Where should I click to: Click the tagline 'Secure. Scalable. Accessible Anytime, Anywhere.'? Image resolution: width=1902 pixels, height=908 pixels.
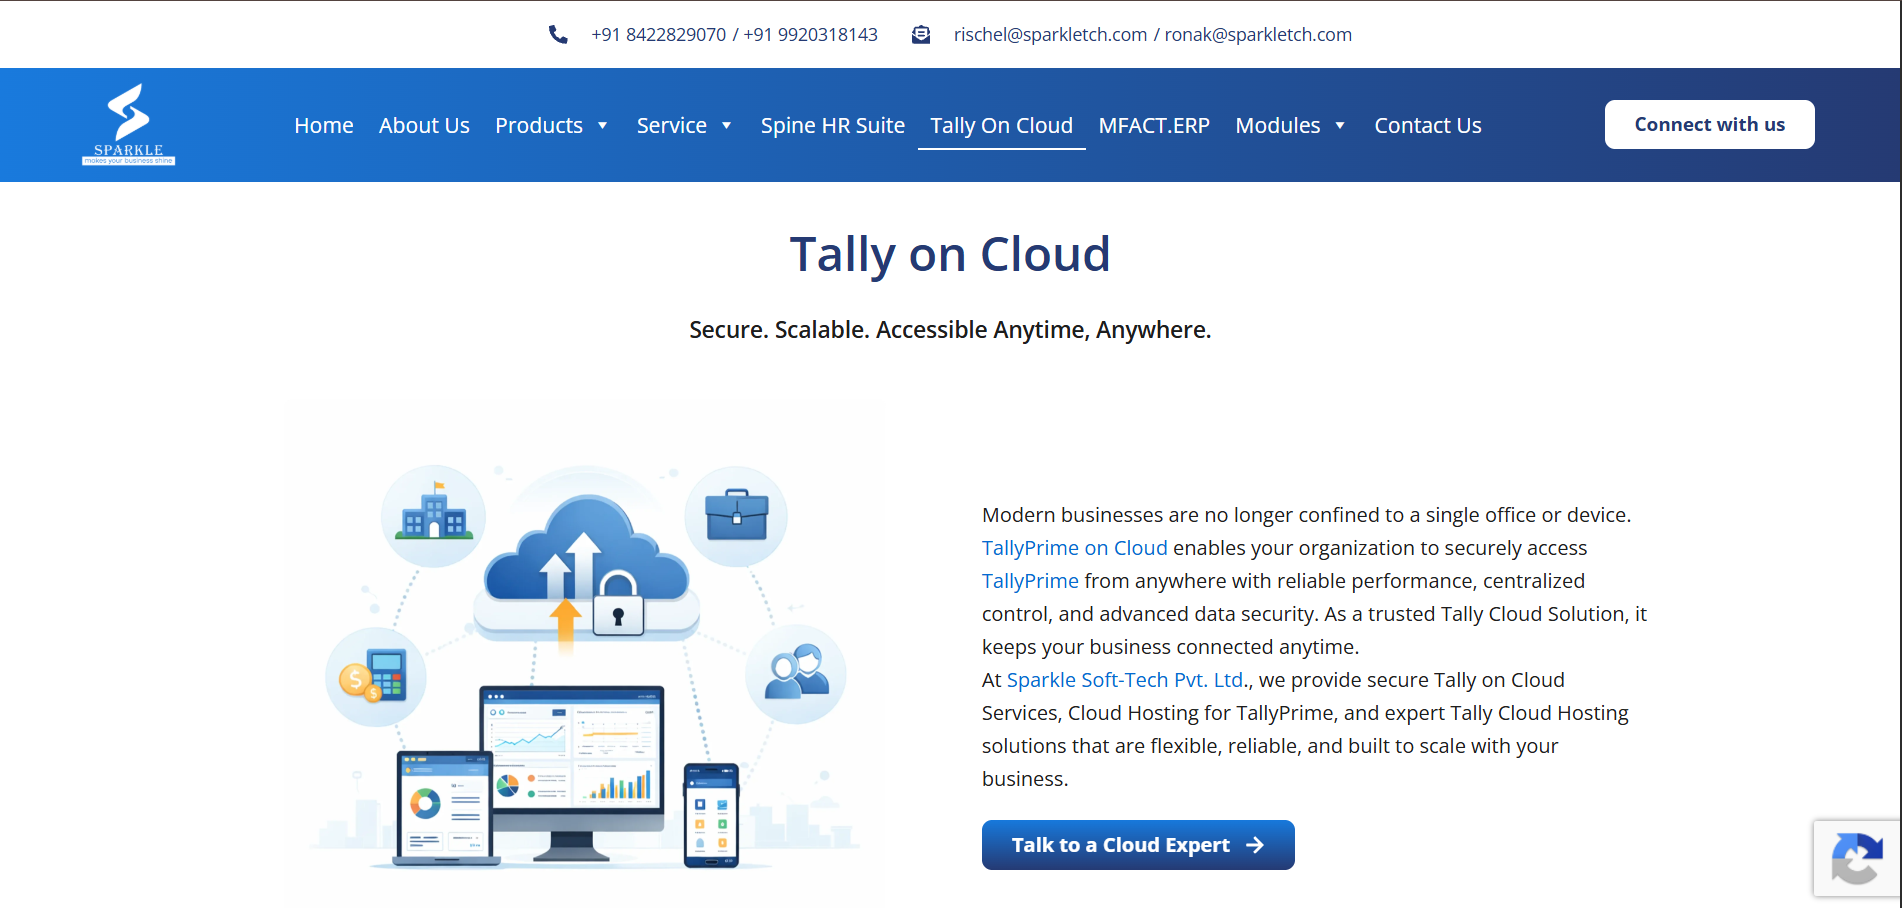click(x=950, y=330)
